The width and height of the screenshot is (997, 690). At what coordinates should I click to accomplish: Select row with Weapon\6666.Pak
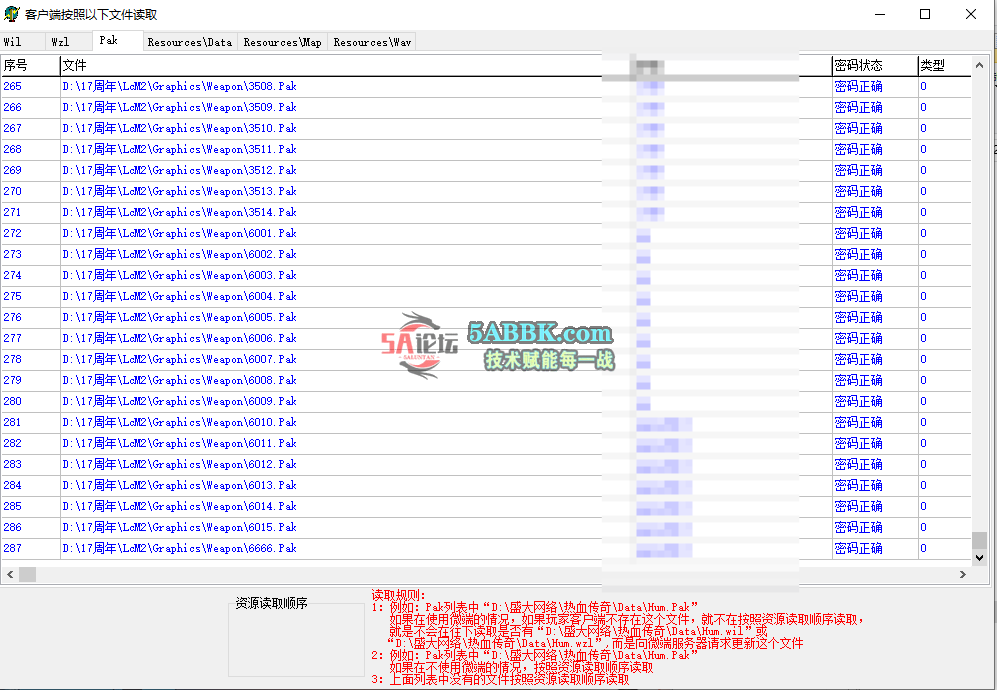click(486, 548)
